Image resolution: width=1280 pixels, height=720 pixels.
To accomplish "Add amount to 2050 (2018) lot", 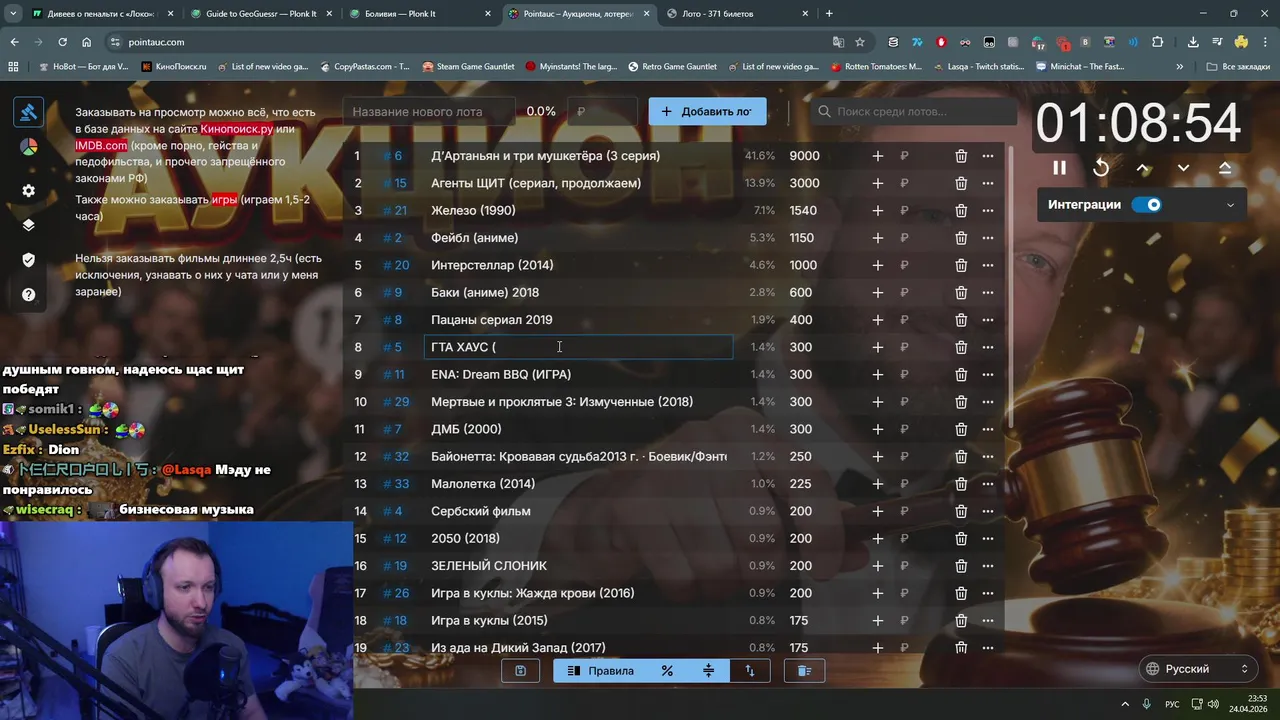I will [877, 538].
